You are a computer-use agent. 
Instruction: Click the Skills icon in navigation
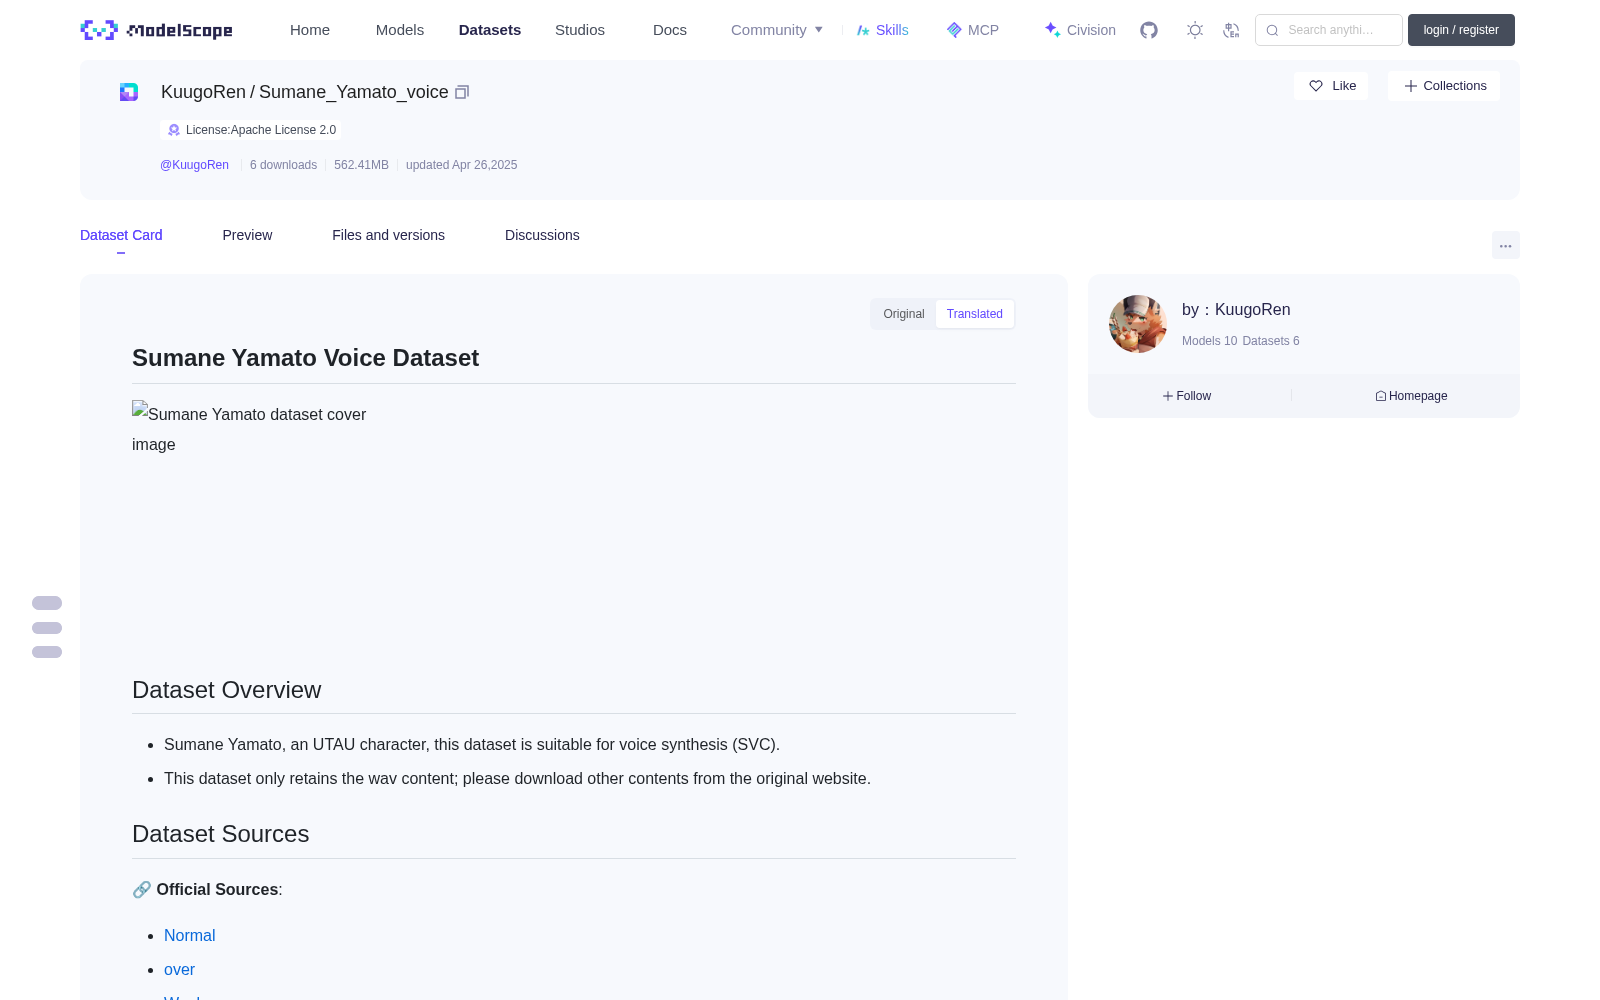pyautogui.click(x=863, y=30)
